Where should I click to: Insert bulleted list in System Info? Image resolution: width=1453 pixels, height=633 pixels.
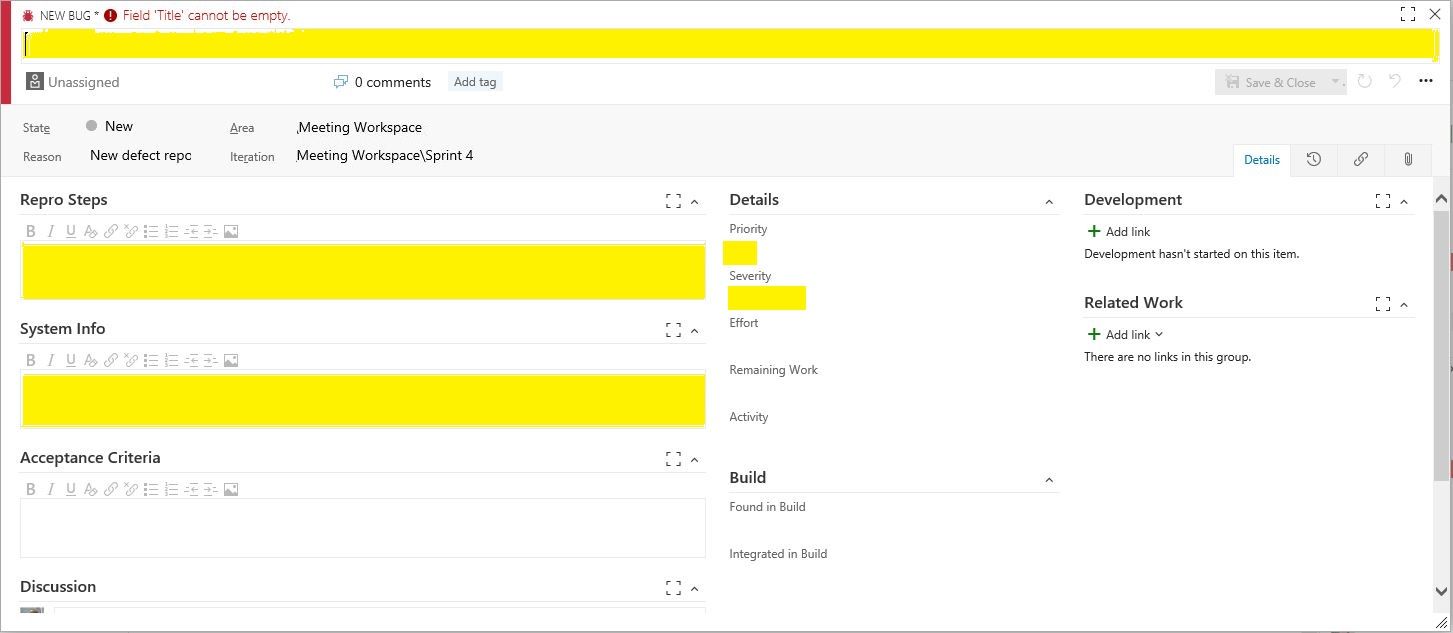tap(151, 360)
